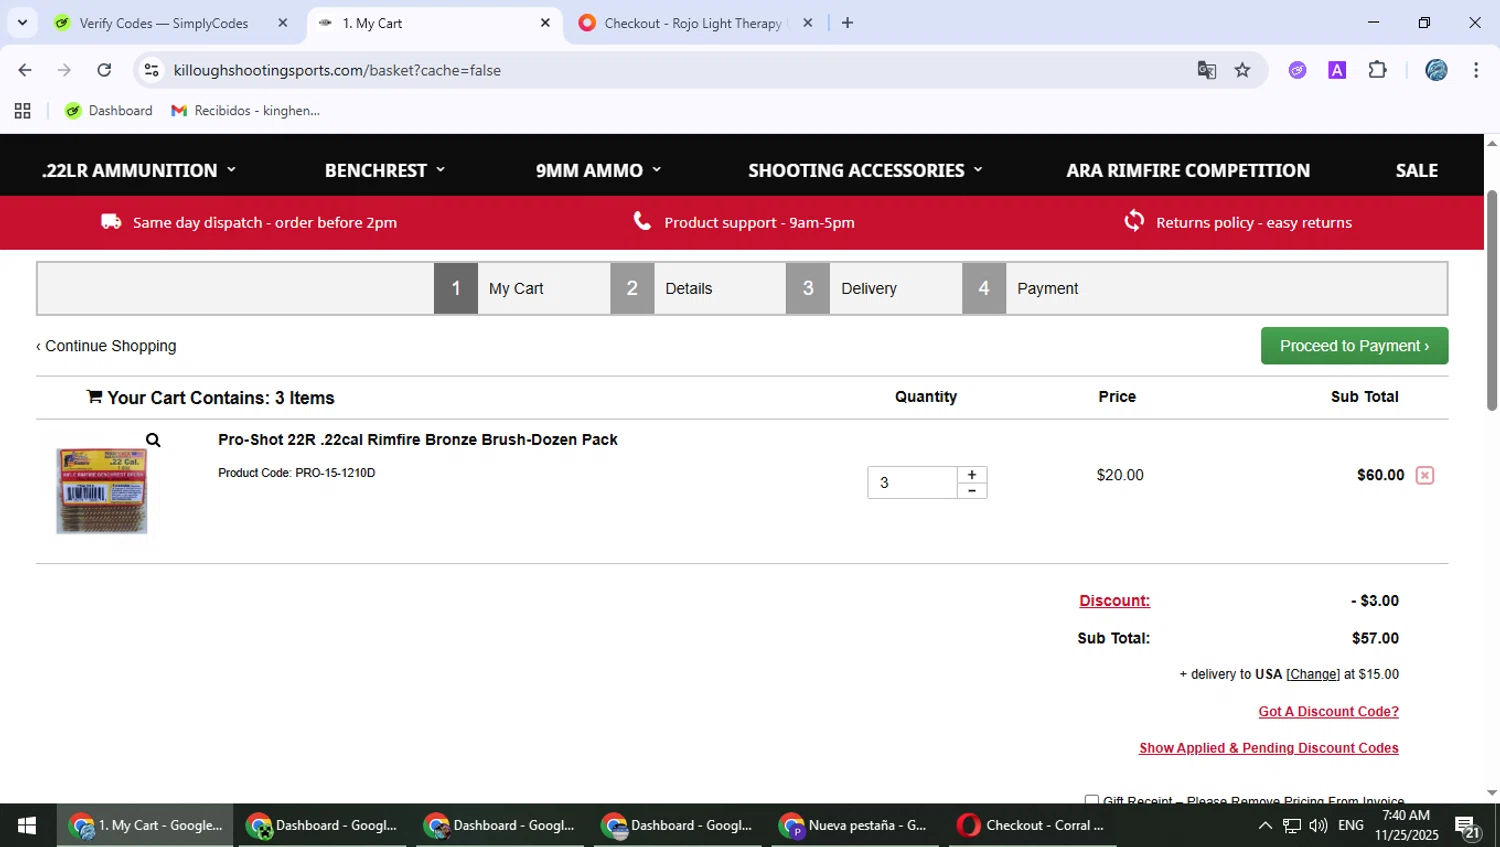Click the cart icon beside Your Cart Contains
The image size is (1500, 847).
point(94,397)
